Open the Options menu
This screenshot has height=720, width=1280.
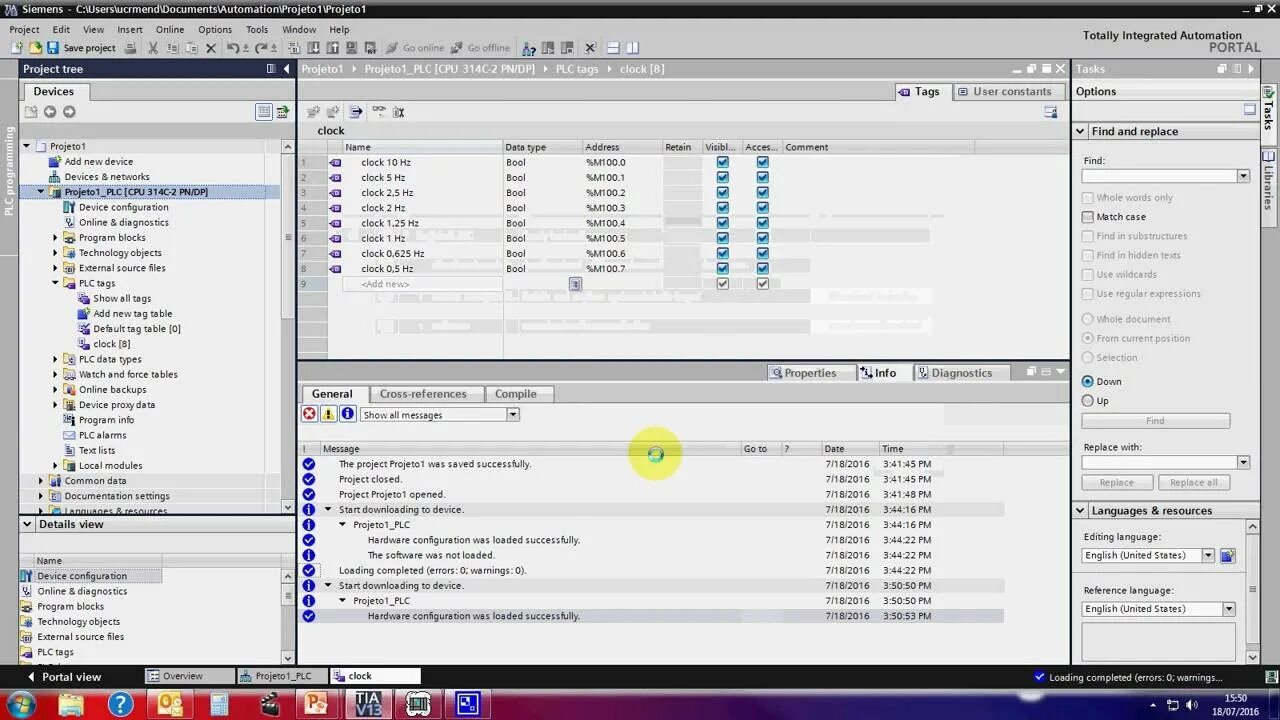(x=215, y=30)
